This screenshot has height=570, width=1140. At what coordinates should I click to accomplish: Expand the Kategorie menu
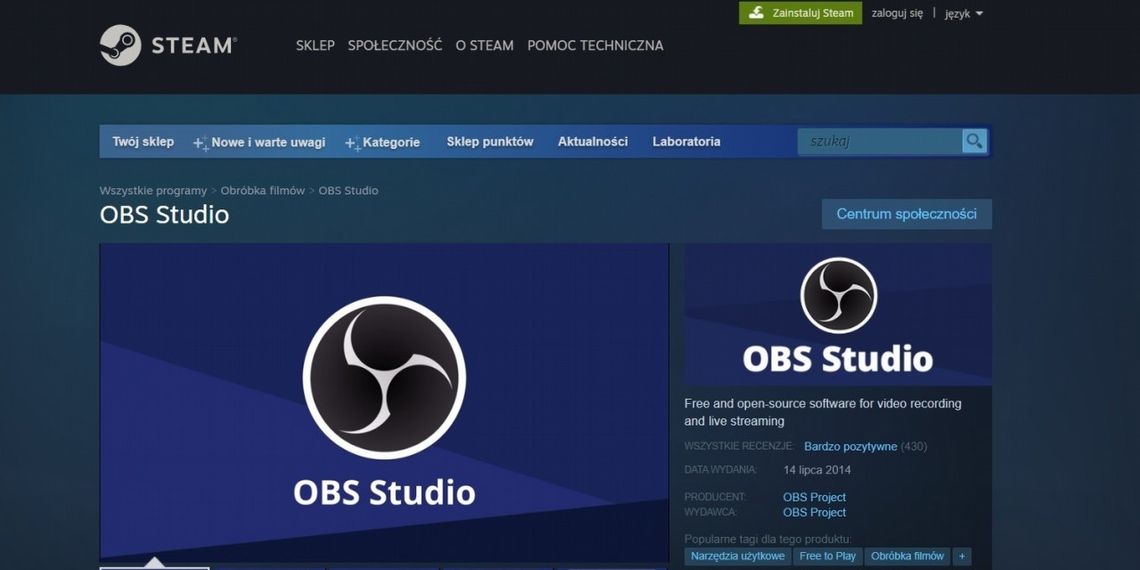pos(391,142)
